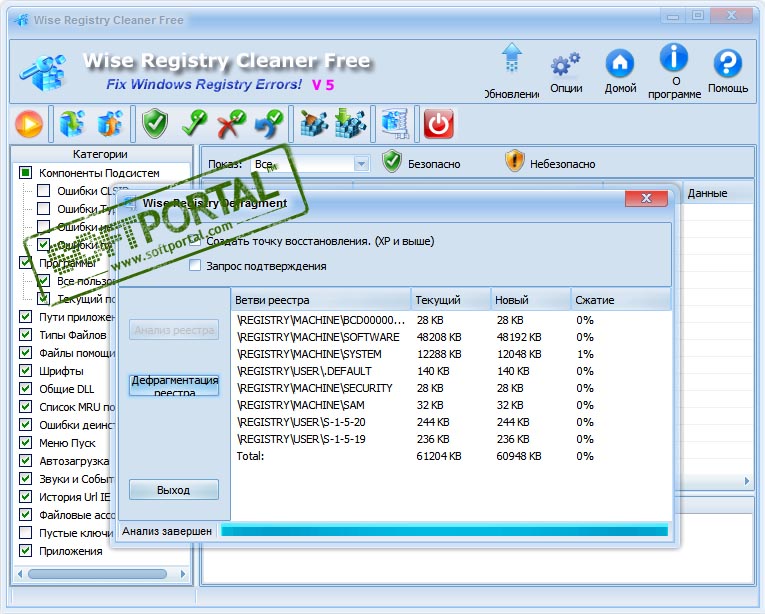The image size is (765, 614).
Task: Click the Total: row label
Action: pos(250,456)
